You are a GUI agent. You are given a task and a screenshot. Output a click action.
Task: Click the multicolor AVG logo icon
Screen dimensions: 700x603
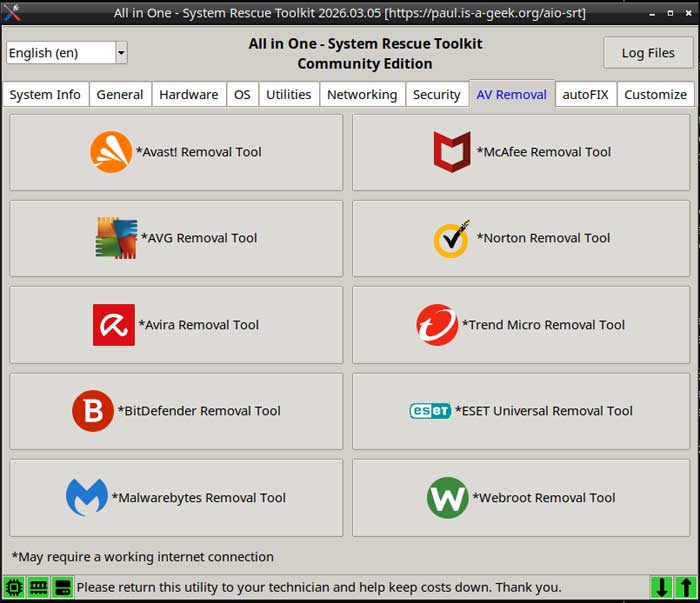tap(116, 238)
